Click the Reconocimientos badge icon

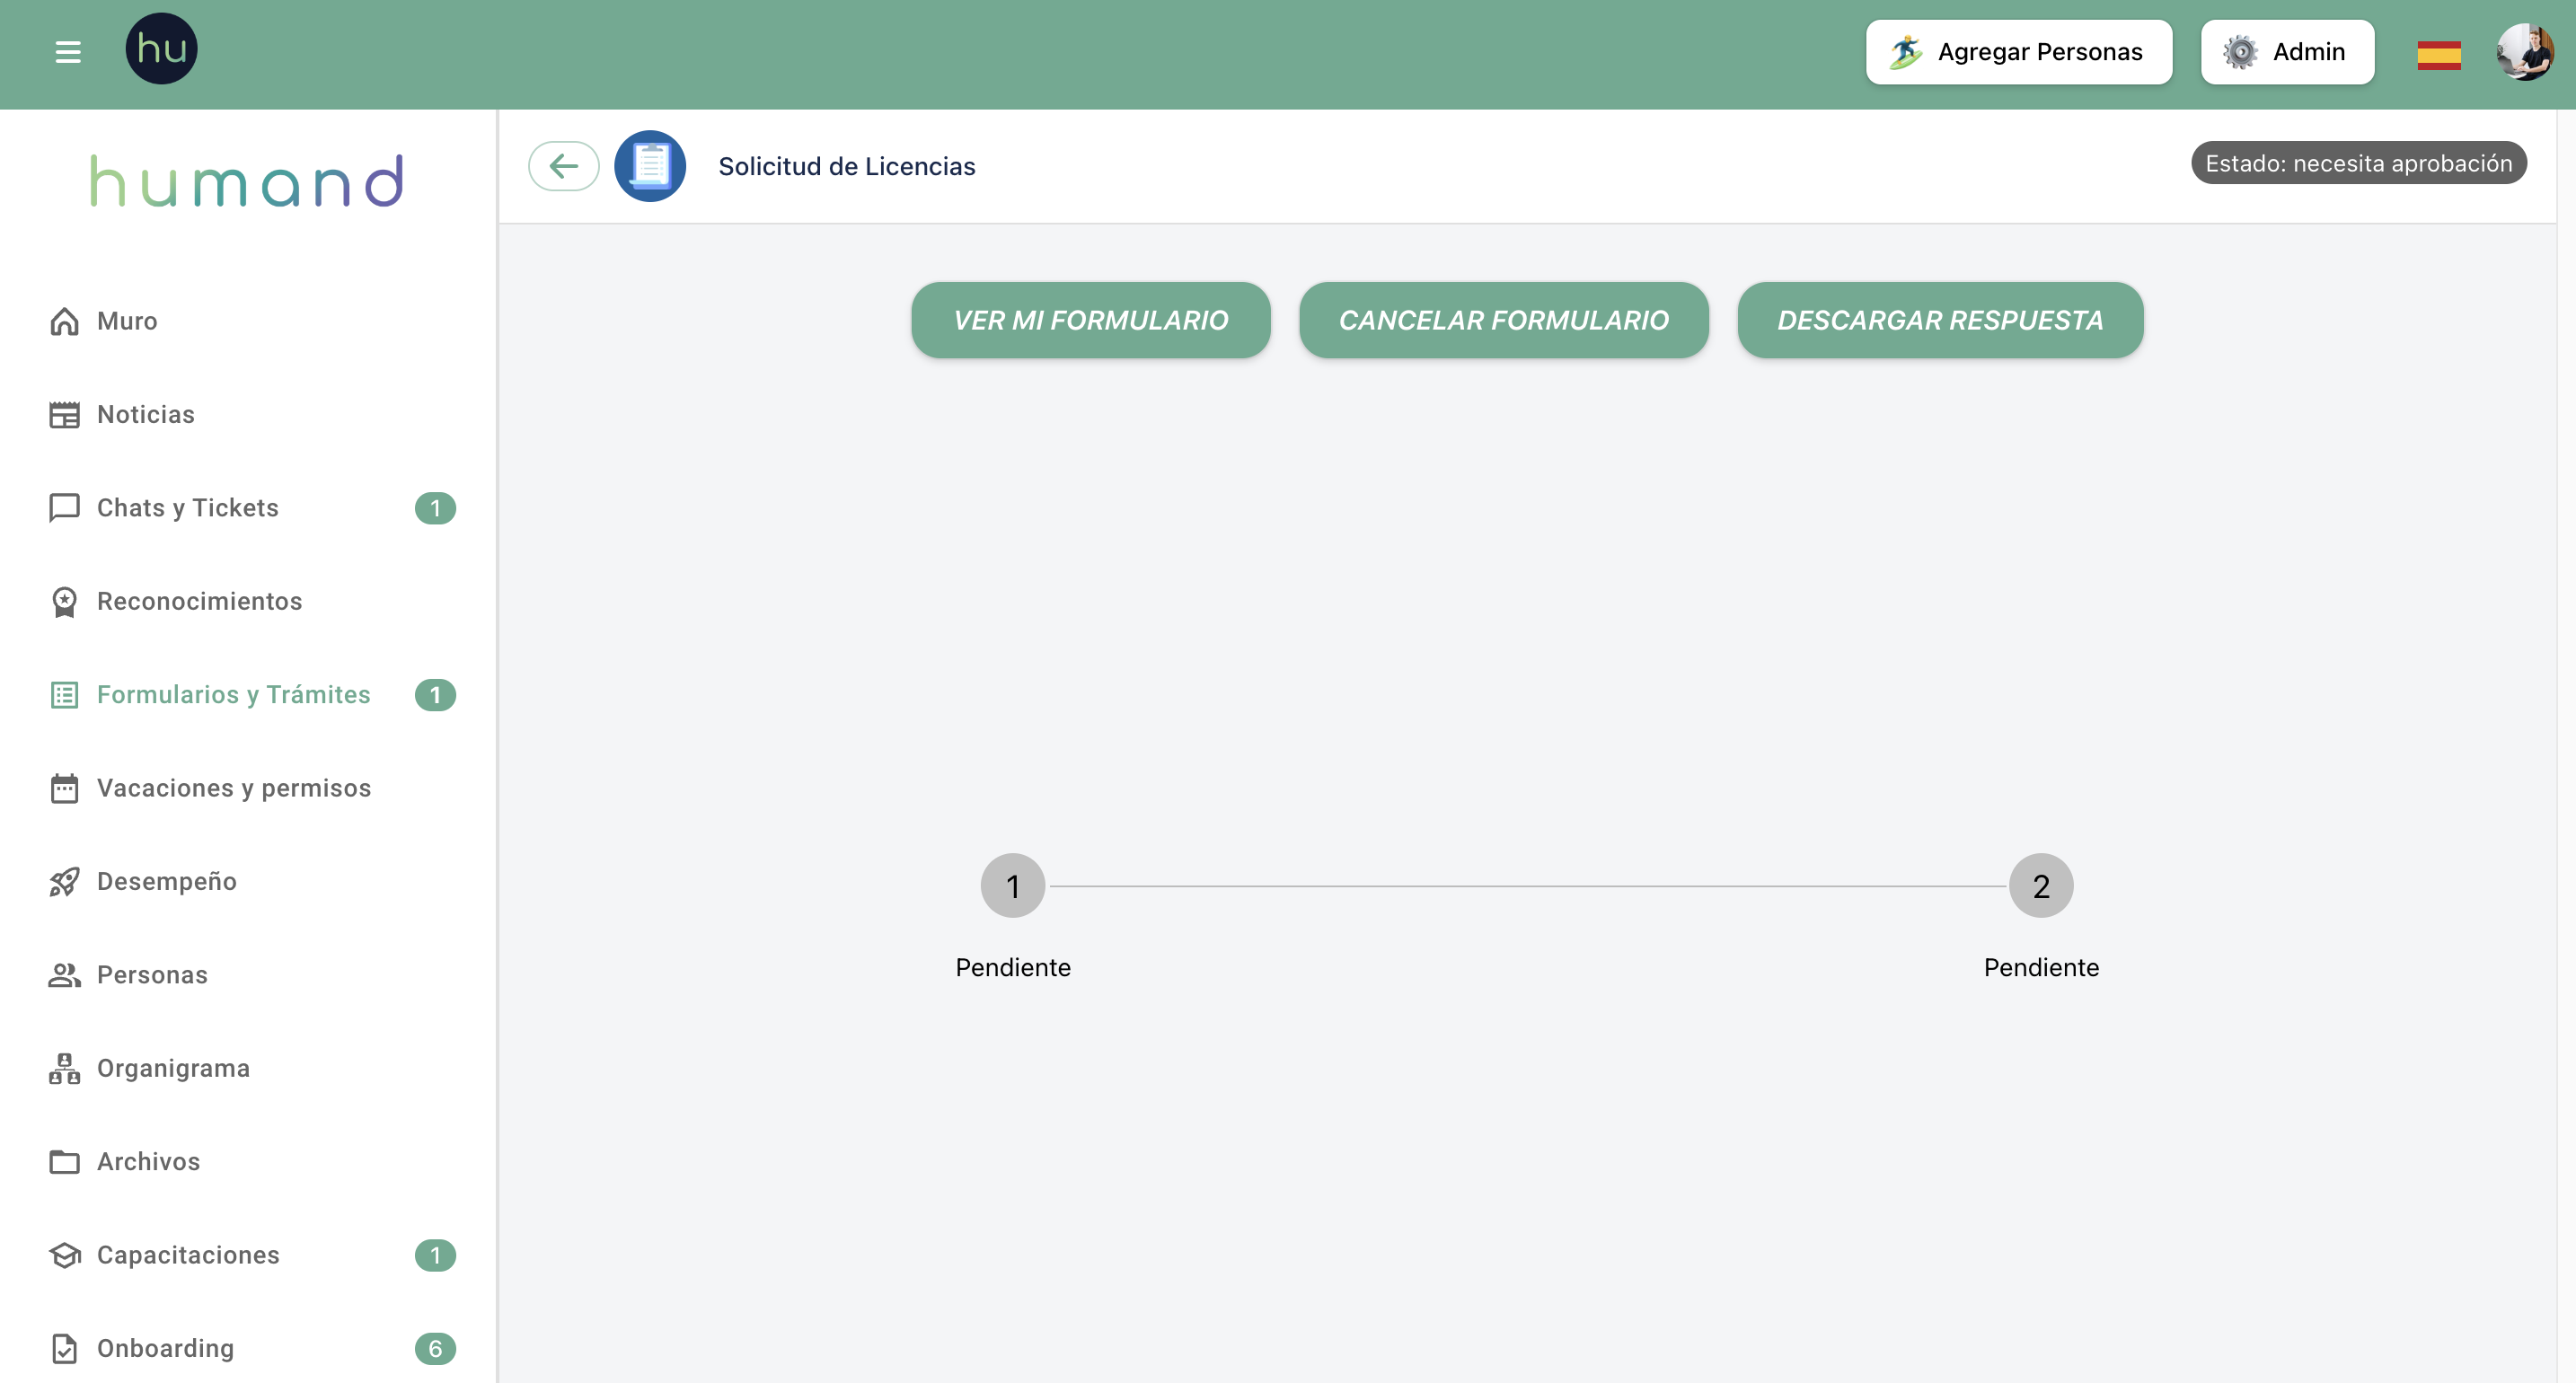pyautogui.click(x=65, y=601)
